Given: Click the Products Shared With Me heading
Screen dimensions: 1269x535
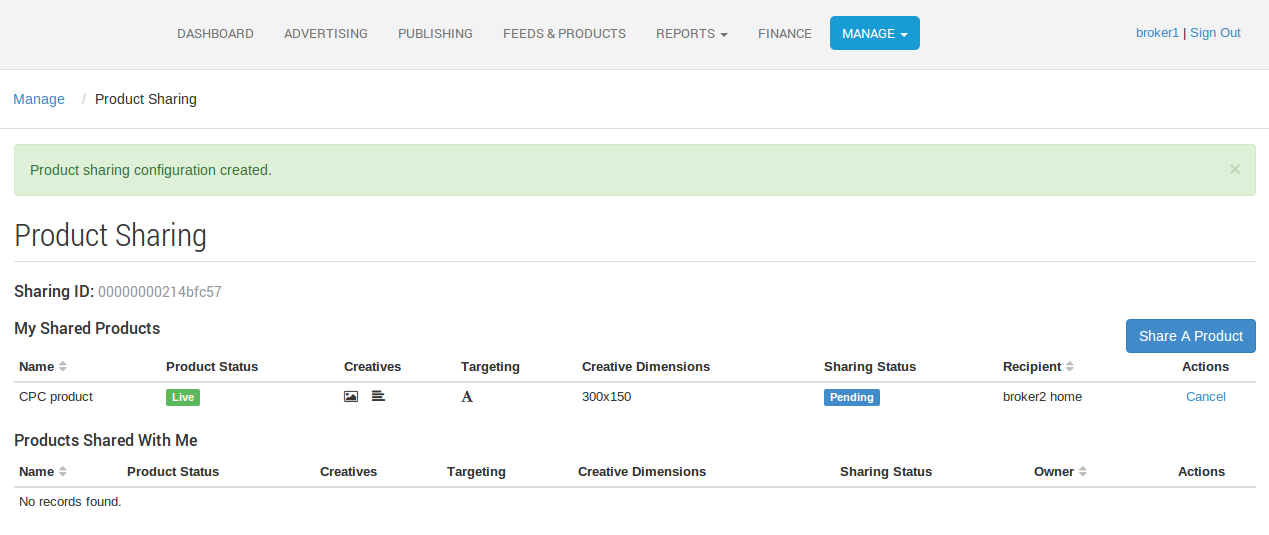Looking at the screenshot, I should tap(106, 440).
